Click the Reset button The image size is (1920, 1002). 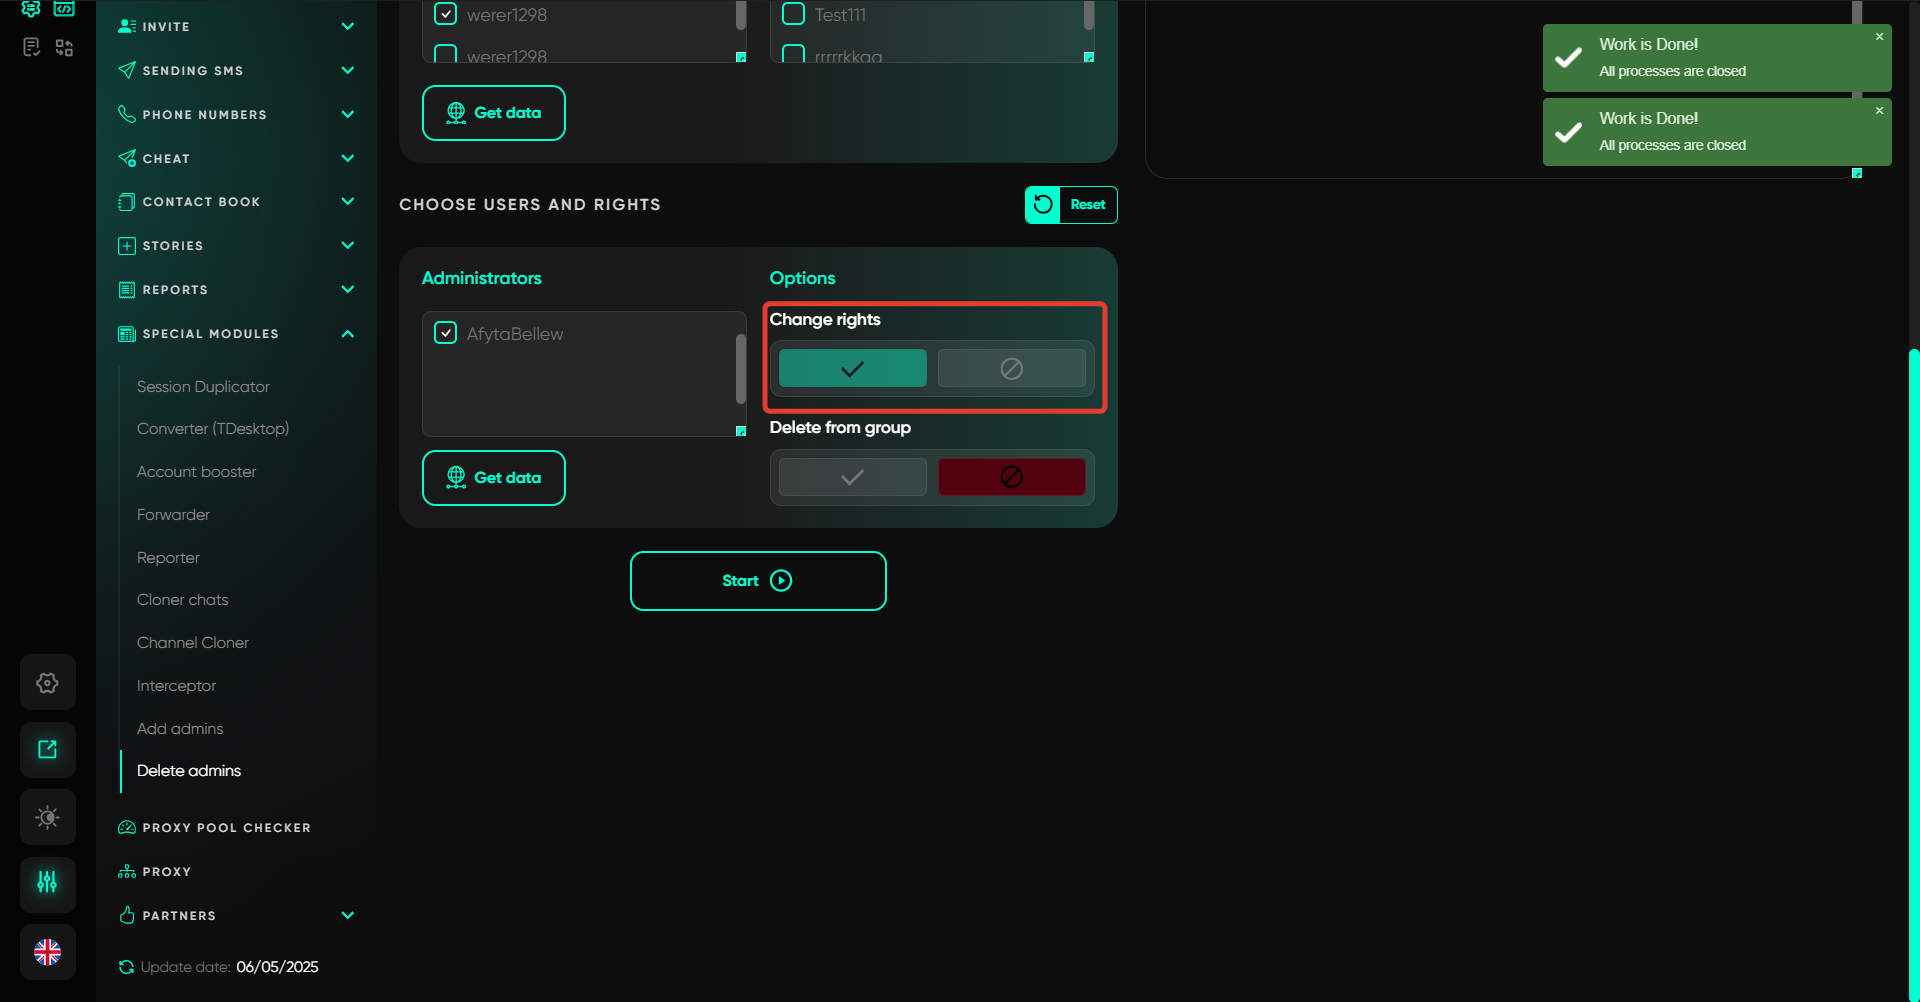click(1071, 205)
